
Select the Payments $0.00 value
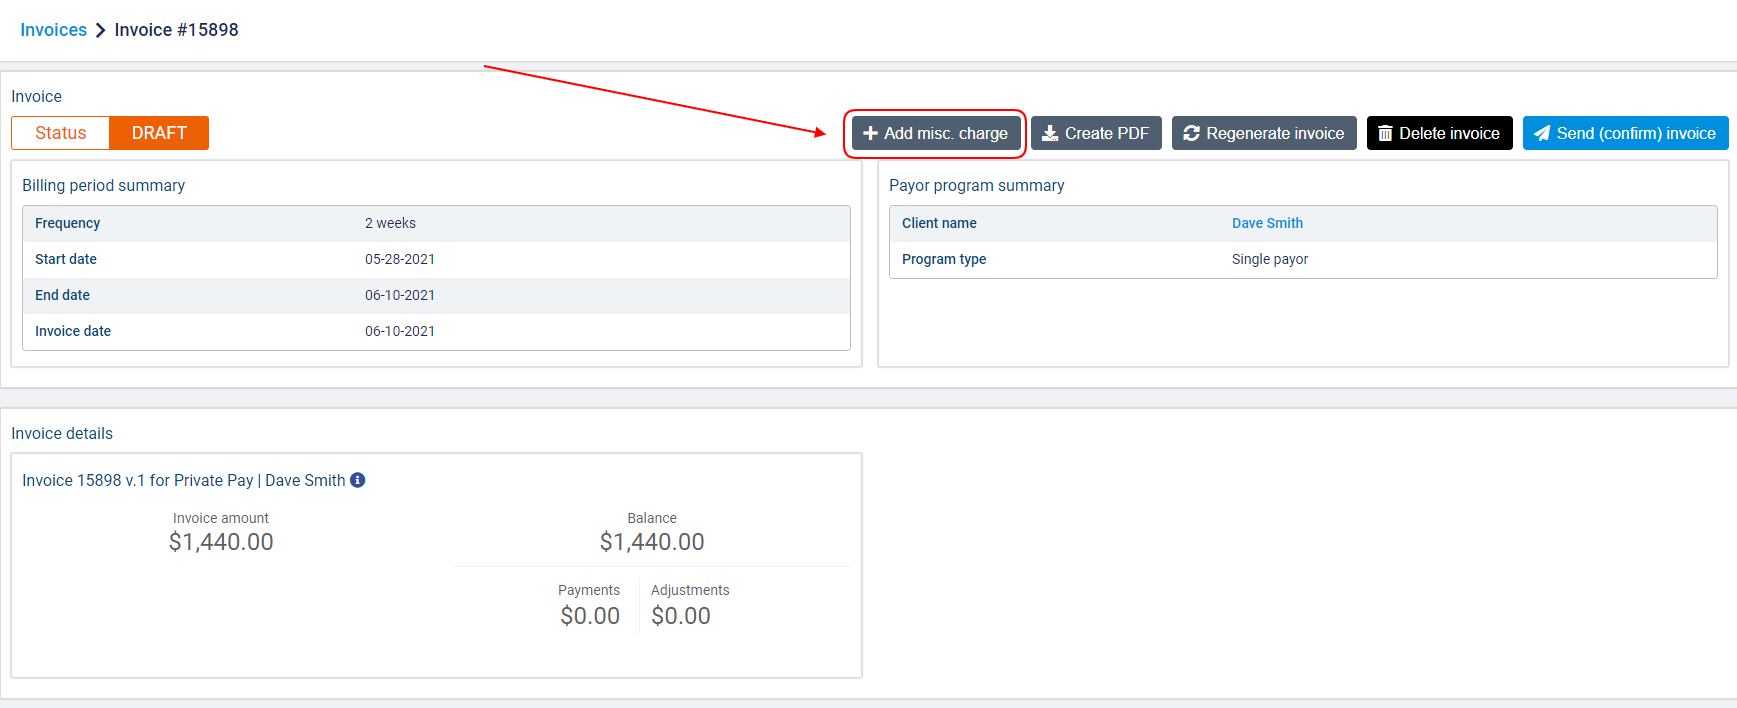point(590,616)
